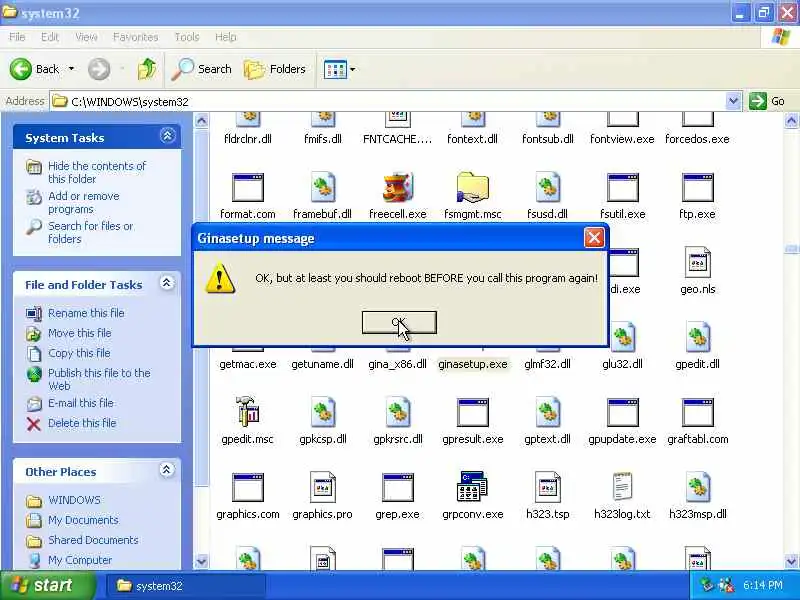Screen dimensions: 800x600
Task: Click Delete this file link
Action: (82, 423)
